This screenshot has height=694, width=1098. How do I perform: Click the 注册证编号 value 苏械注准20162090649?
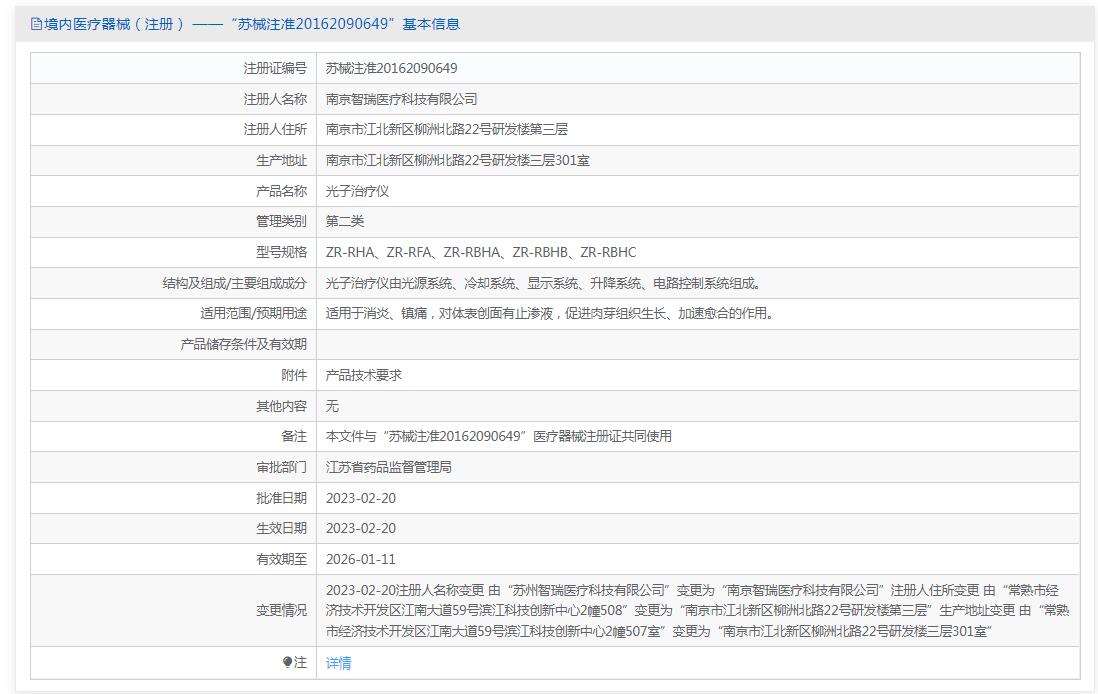tap(391, 69)
